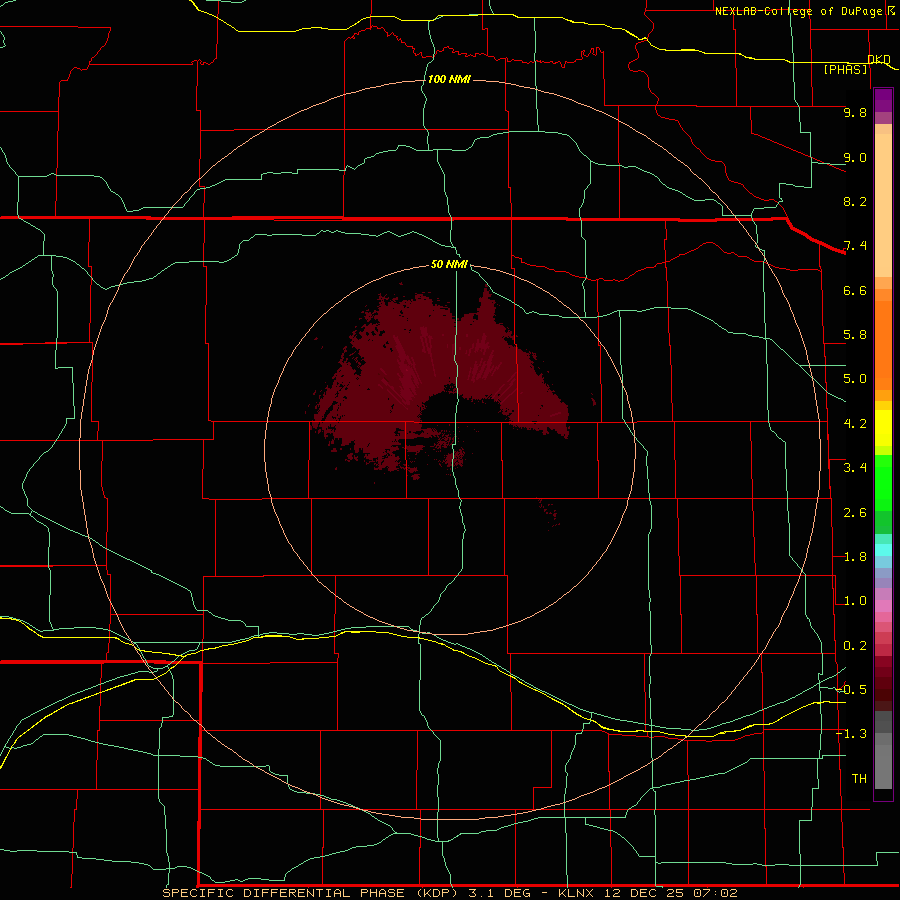The width and height of the screenshot is (900, 900).
Task: Click the '[PHAS]' unit label
Action: (845, 70)
